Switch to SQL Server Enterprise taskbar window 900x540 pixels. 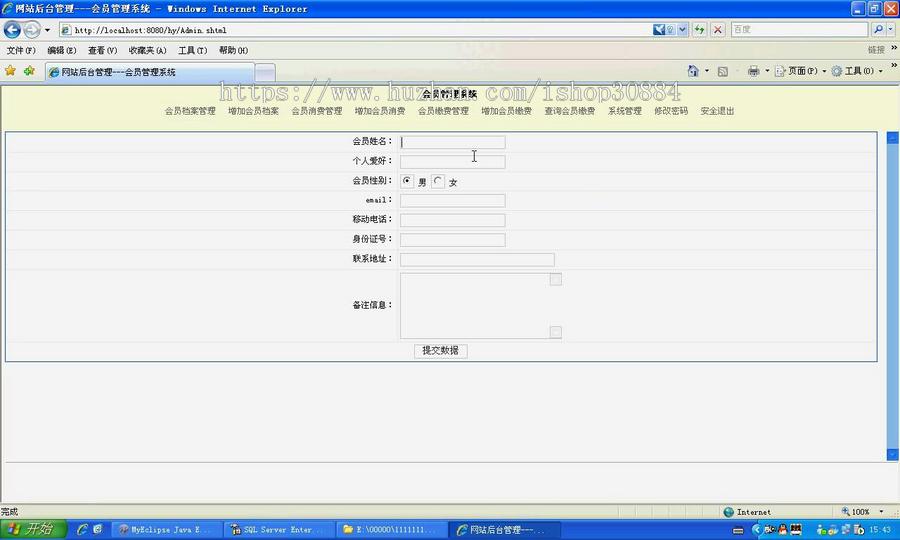278,530
